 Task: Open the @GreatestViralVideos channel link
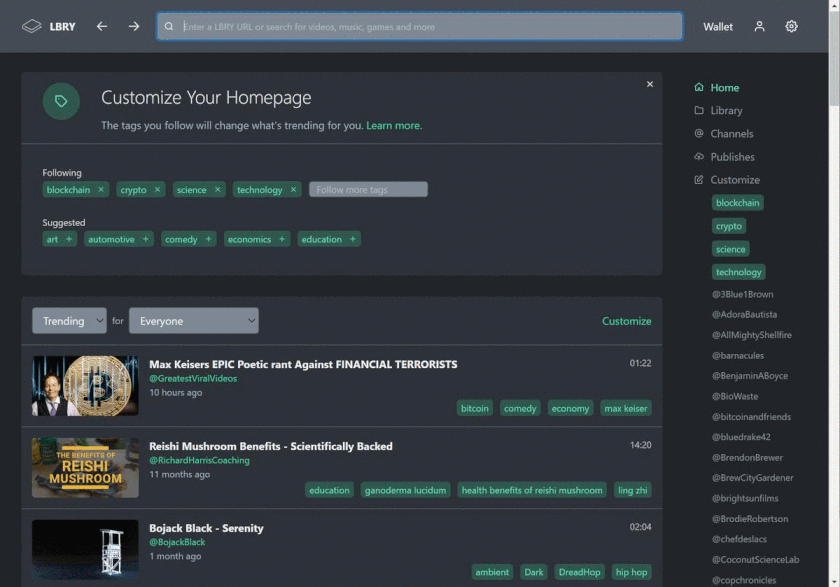(x=193, y=378)
